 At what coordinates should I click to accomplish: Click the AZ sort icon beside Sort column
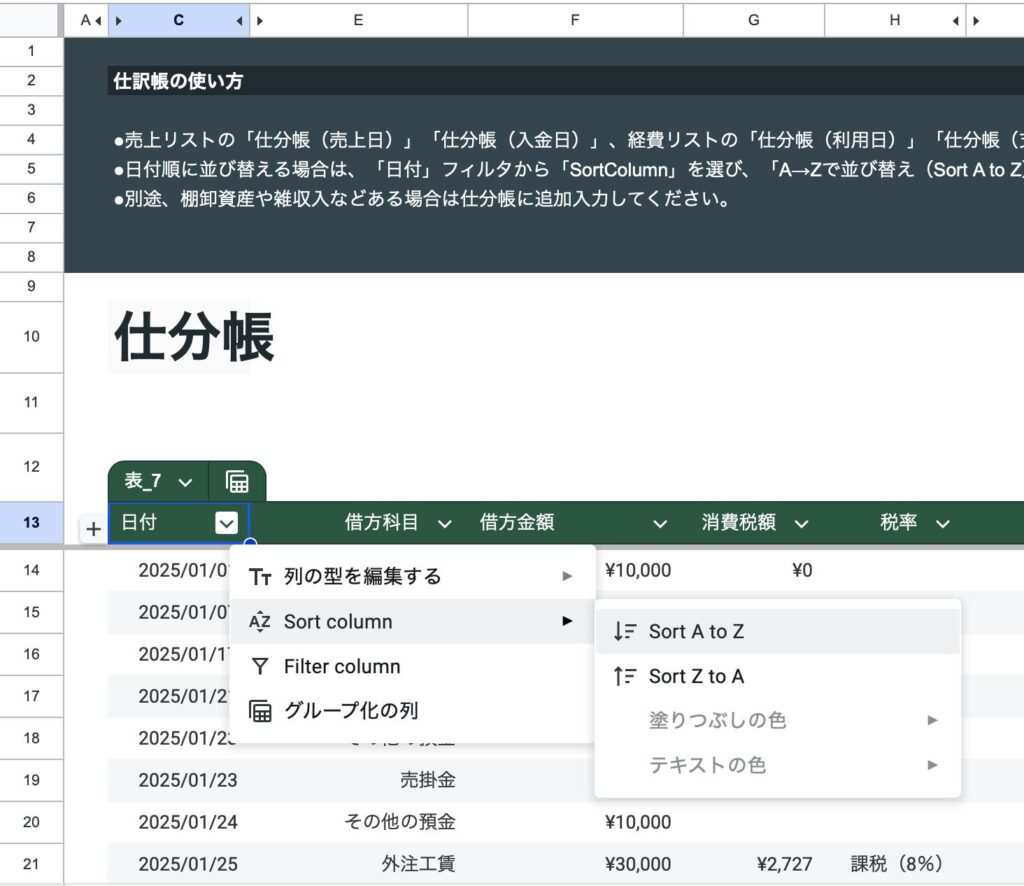tap(260, 622)
